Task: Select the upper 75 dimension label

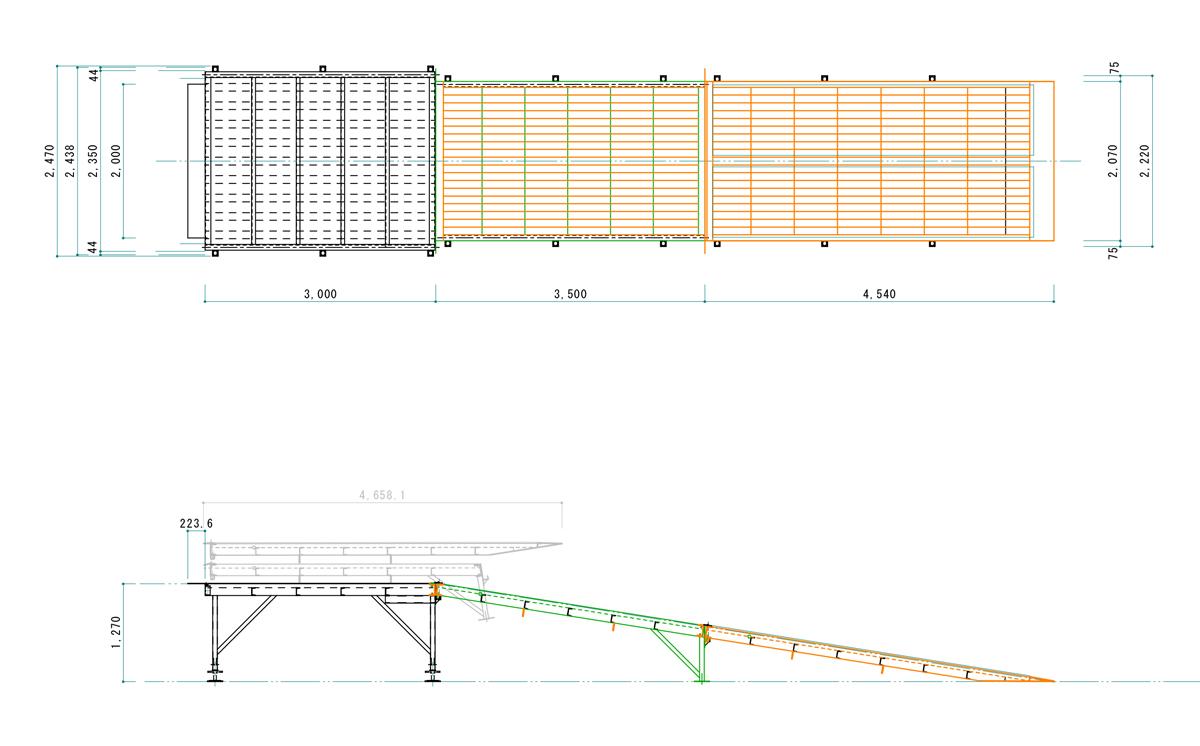Action: point(1114,68)
